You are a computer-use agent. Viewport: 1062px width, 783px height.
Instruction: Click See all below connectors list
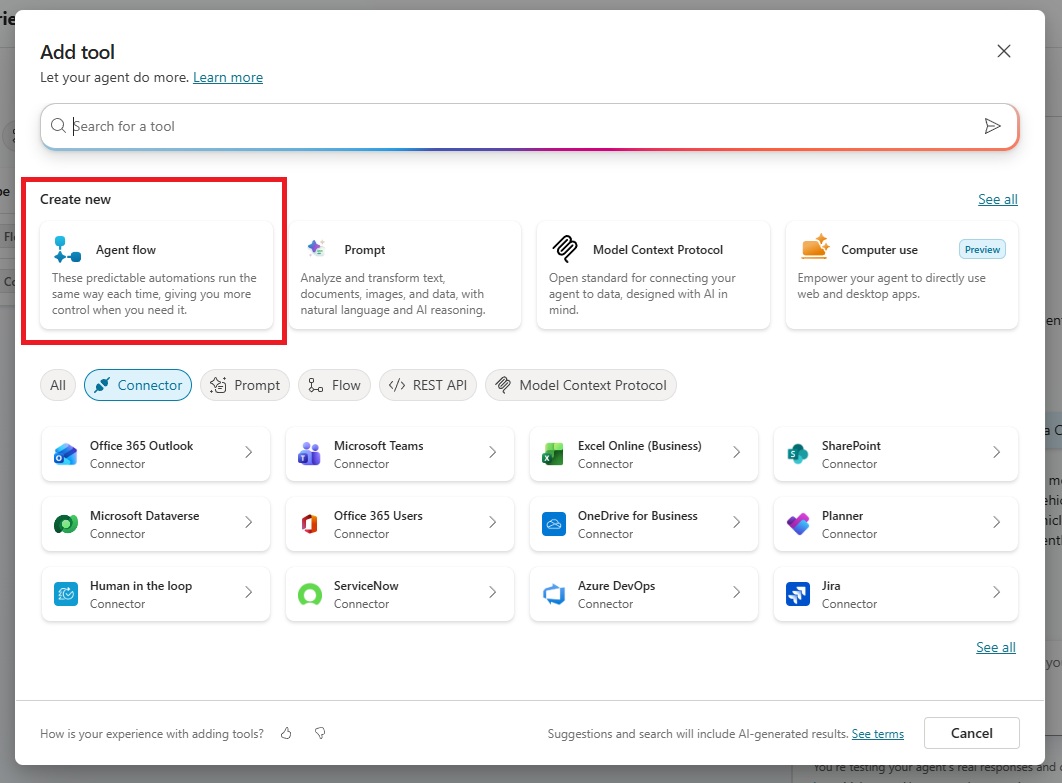tap(996, 647)
